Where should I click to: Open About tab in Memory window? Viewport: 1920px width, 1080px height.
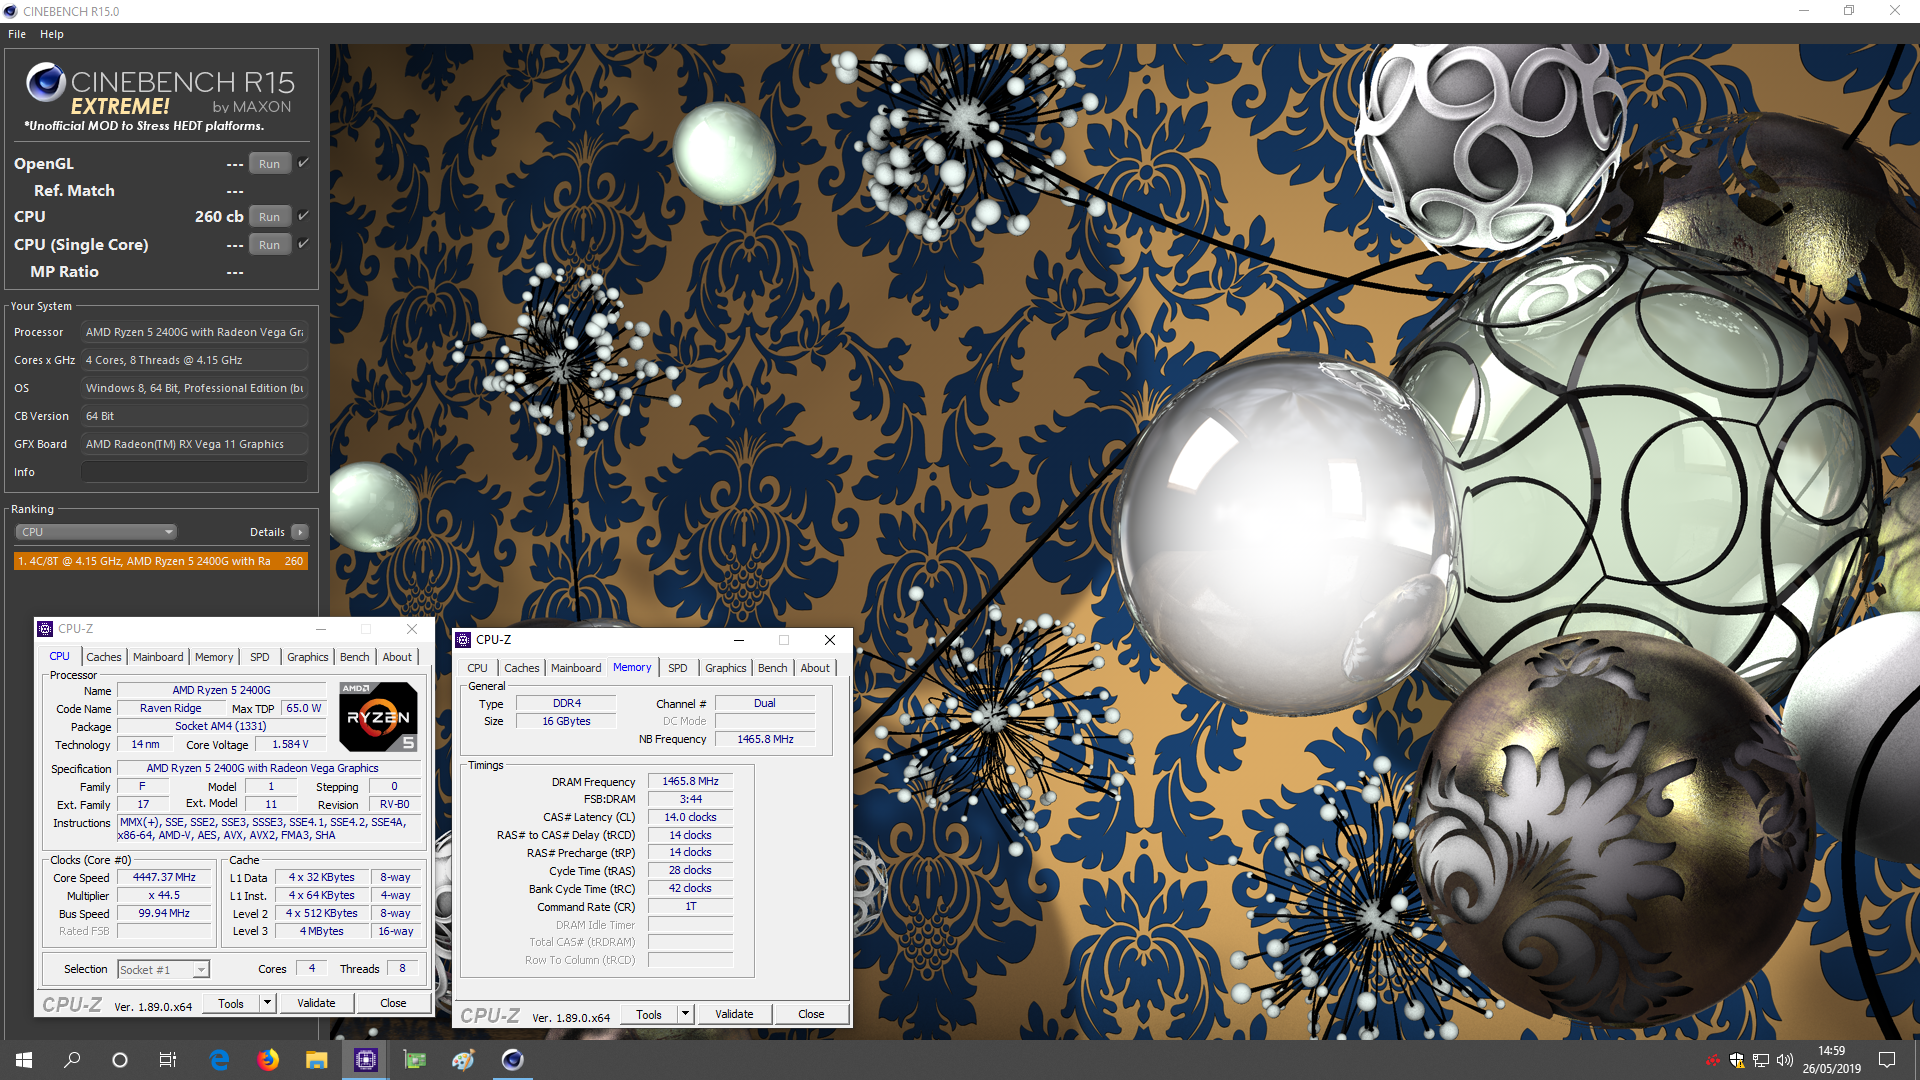click(815, 668)
